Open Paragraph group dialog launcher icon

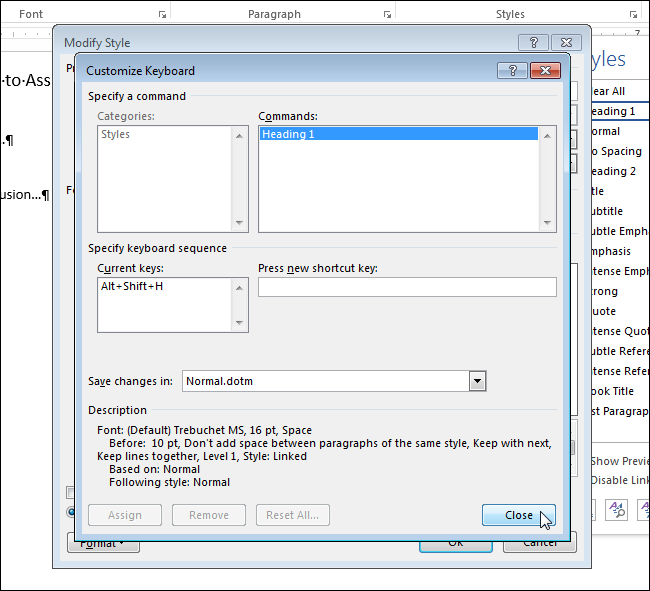(x=387, y=15)
